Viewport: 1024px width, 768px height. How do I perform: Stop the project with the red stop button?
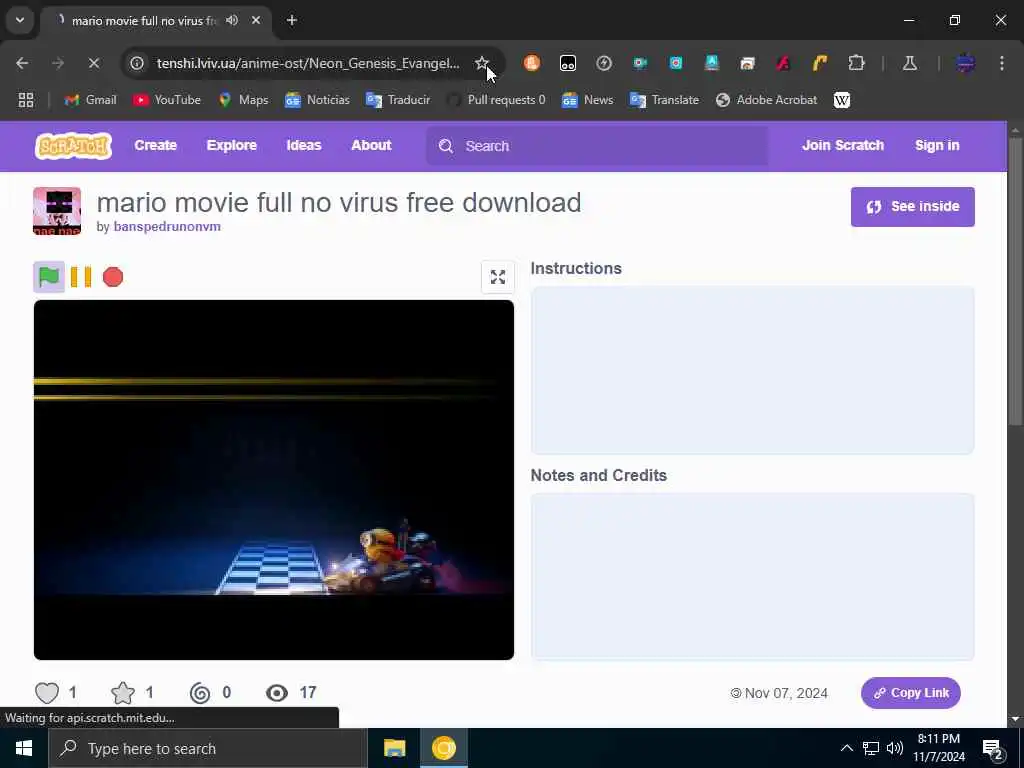[x=113, y=277]
